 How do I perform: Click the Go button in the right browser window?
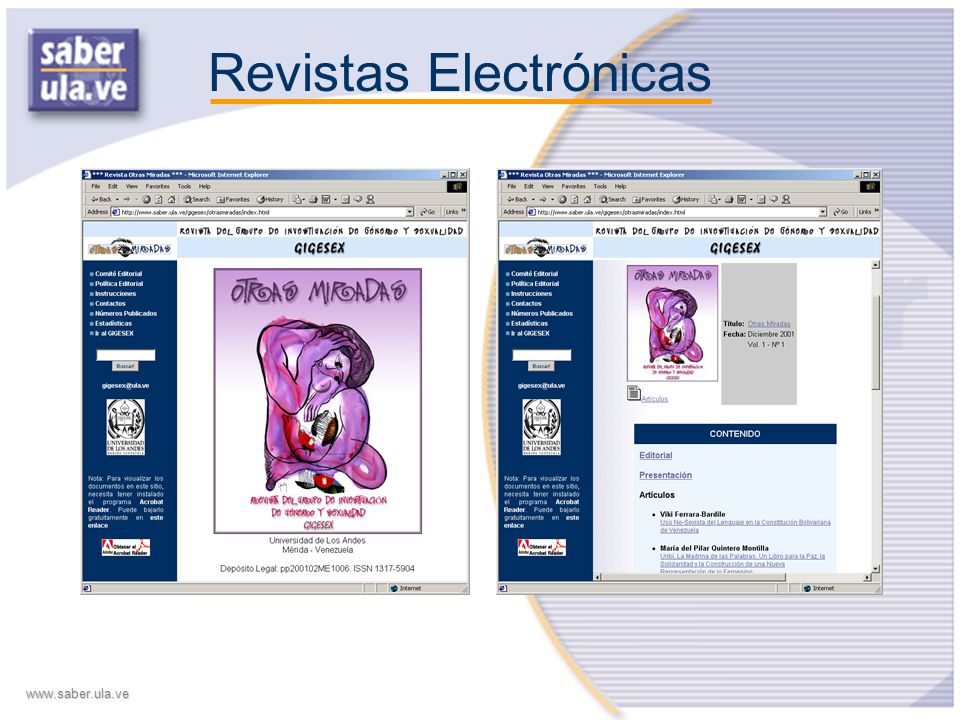click(841, 212)
